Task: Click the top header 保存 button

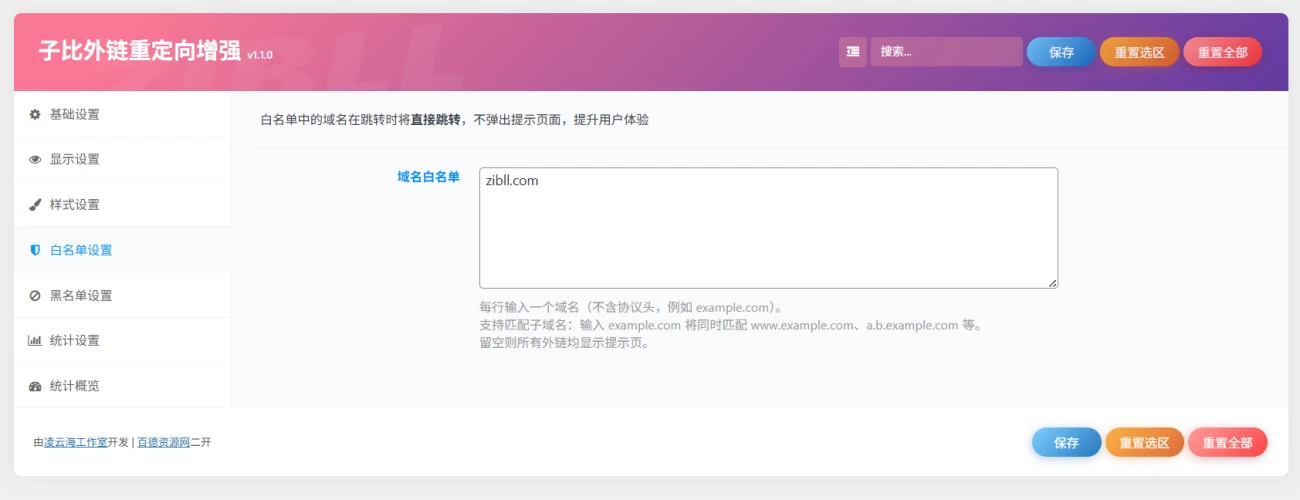Action: [x=1061, y=52]
